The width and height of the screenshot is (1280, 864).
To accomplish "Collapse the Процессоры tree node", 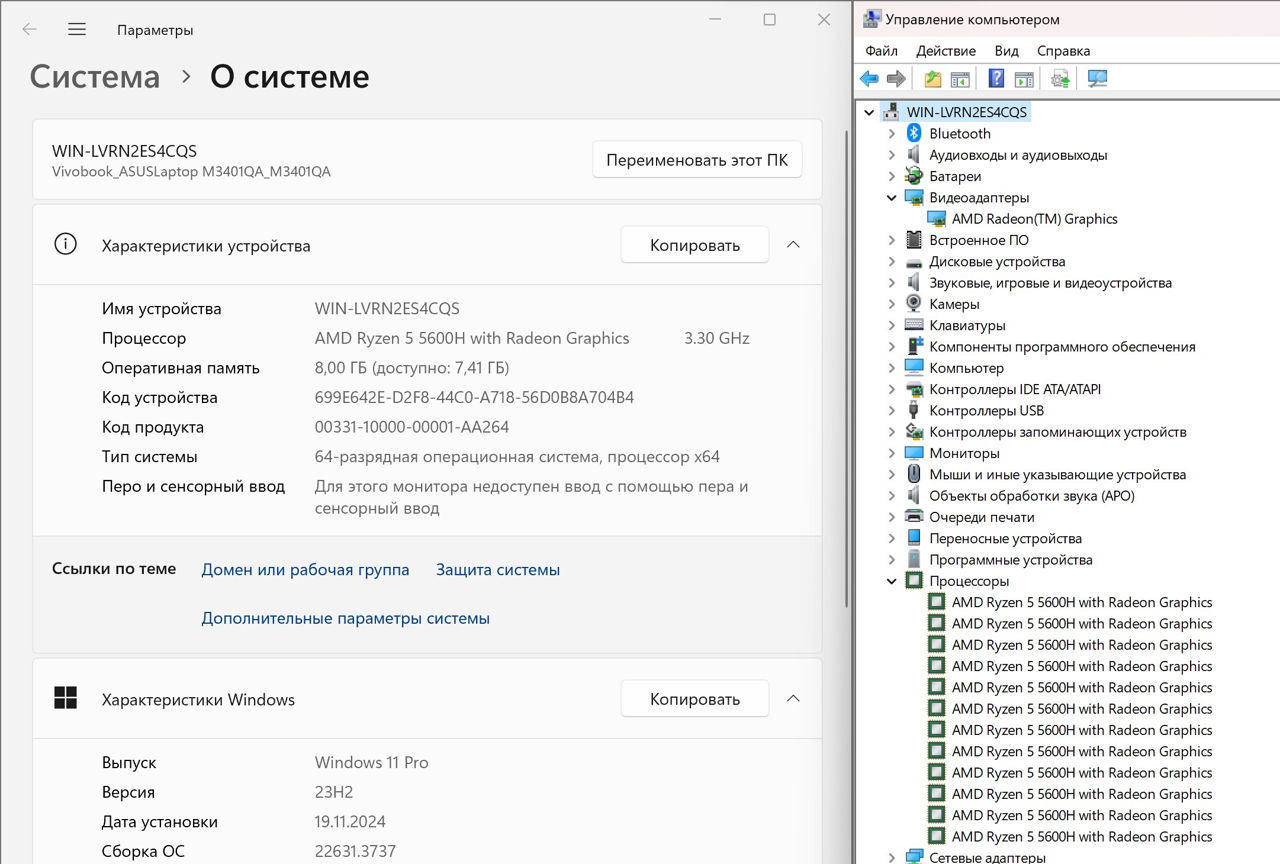I will click(892, 581).
